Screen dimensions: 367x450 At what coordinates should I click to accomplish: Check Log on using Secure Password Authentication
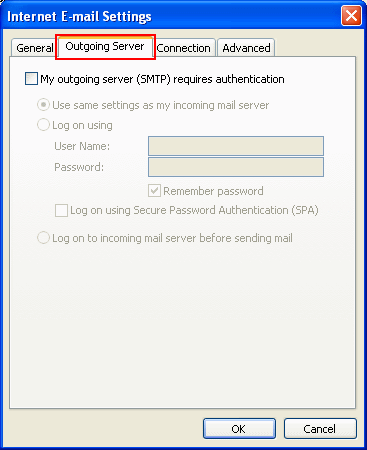pyautogui.click(x=61, y=210)
